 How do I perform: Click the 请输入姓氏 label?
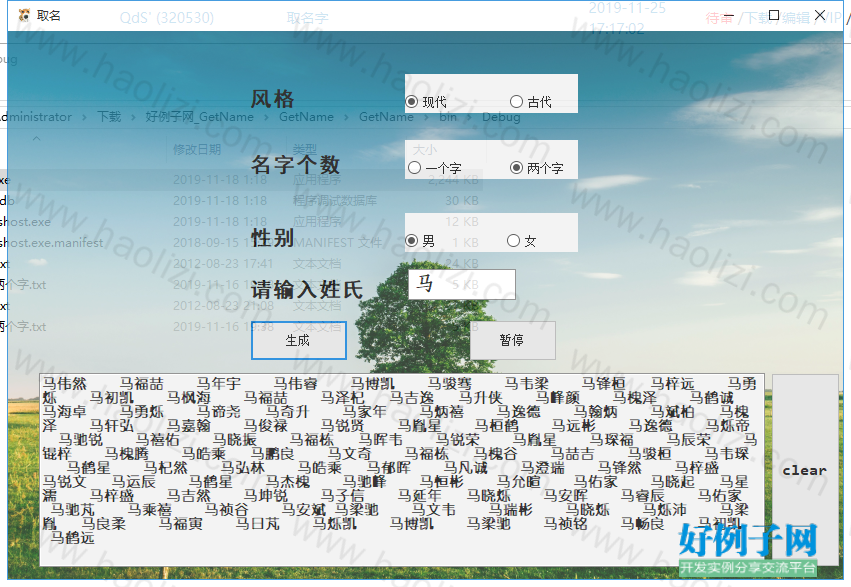pos(307,289)
